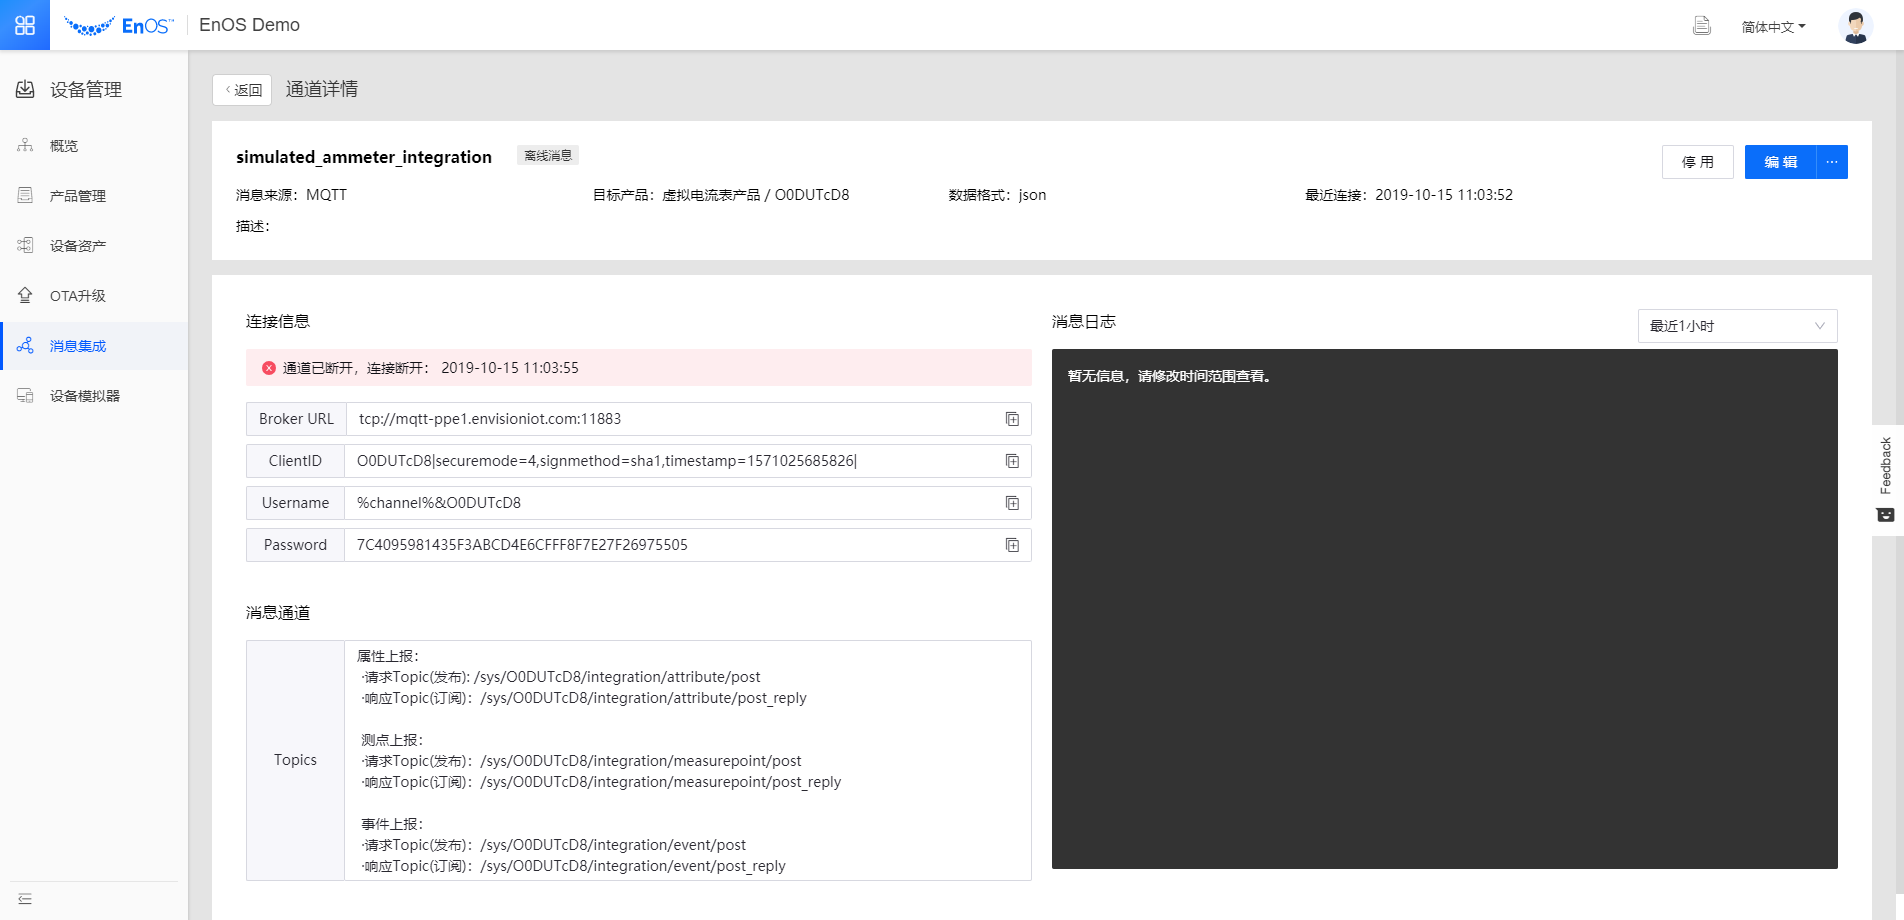
Task: Copy the Password value
Action: (1012, 545)
